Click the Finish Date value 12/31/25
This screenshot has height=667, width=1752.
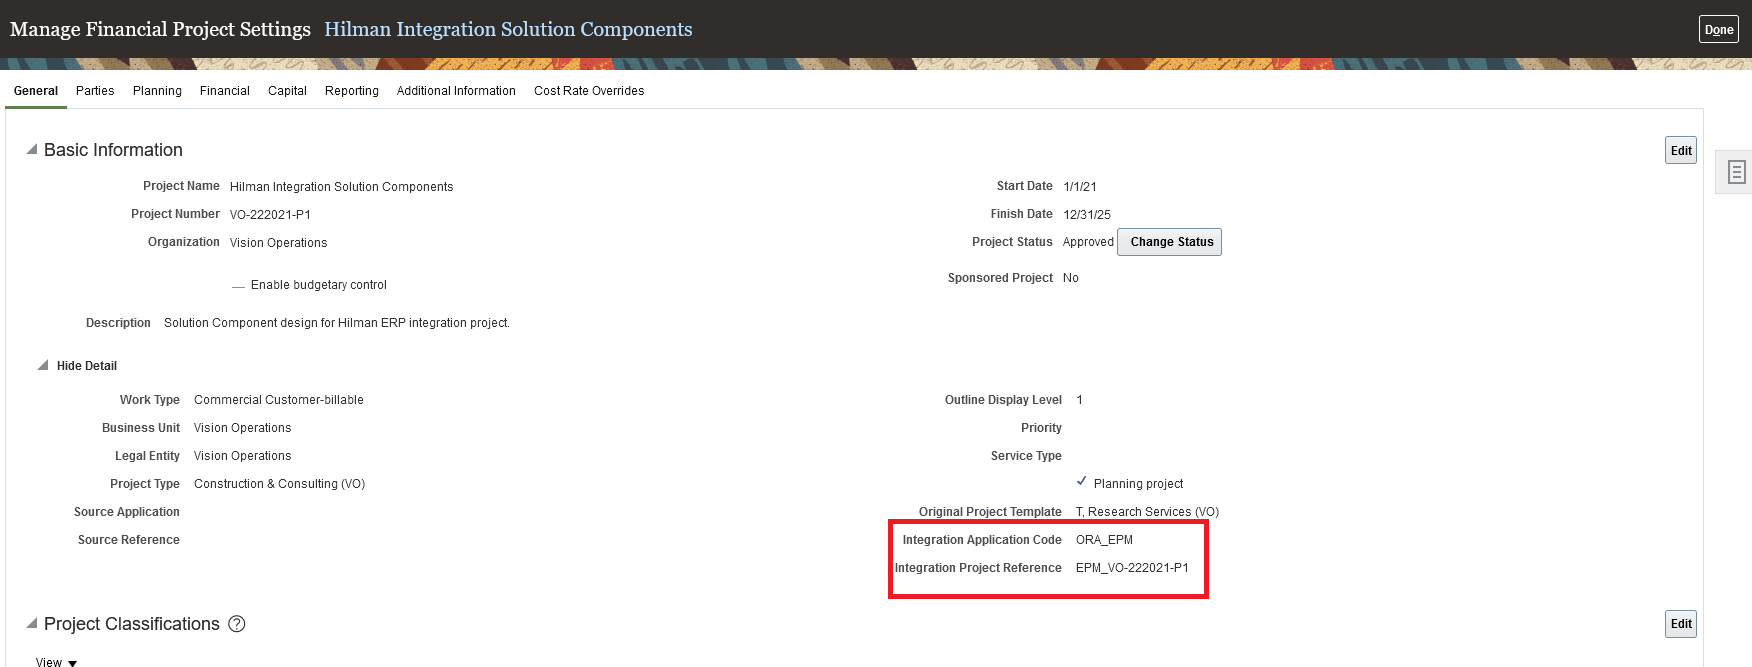[1087, 215]
